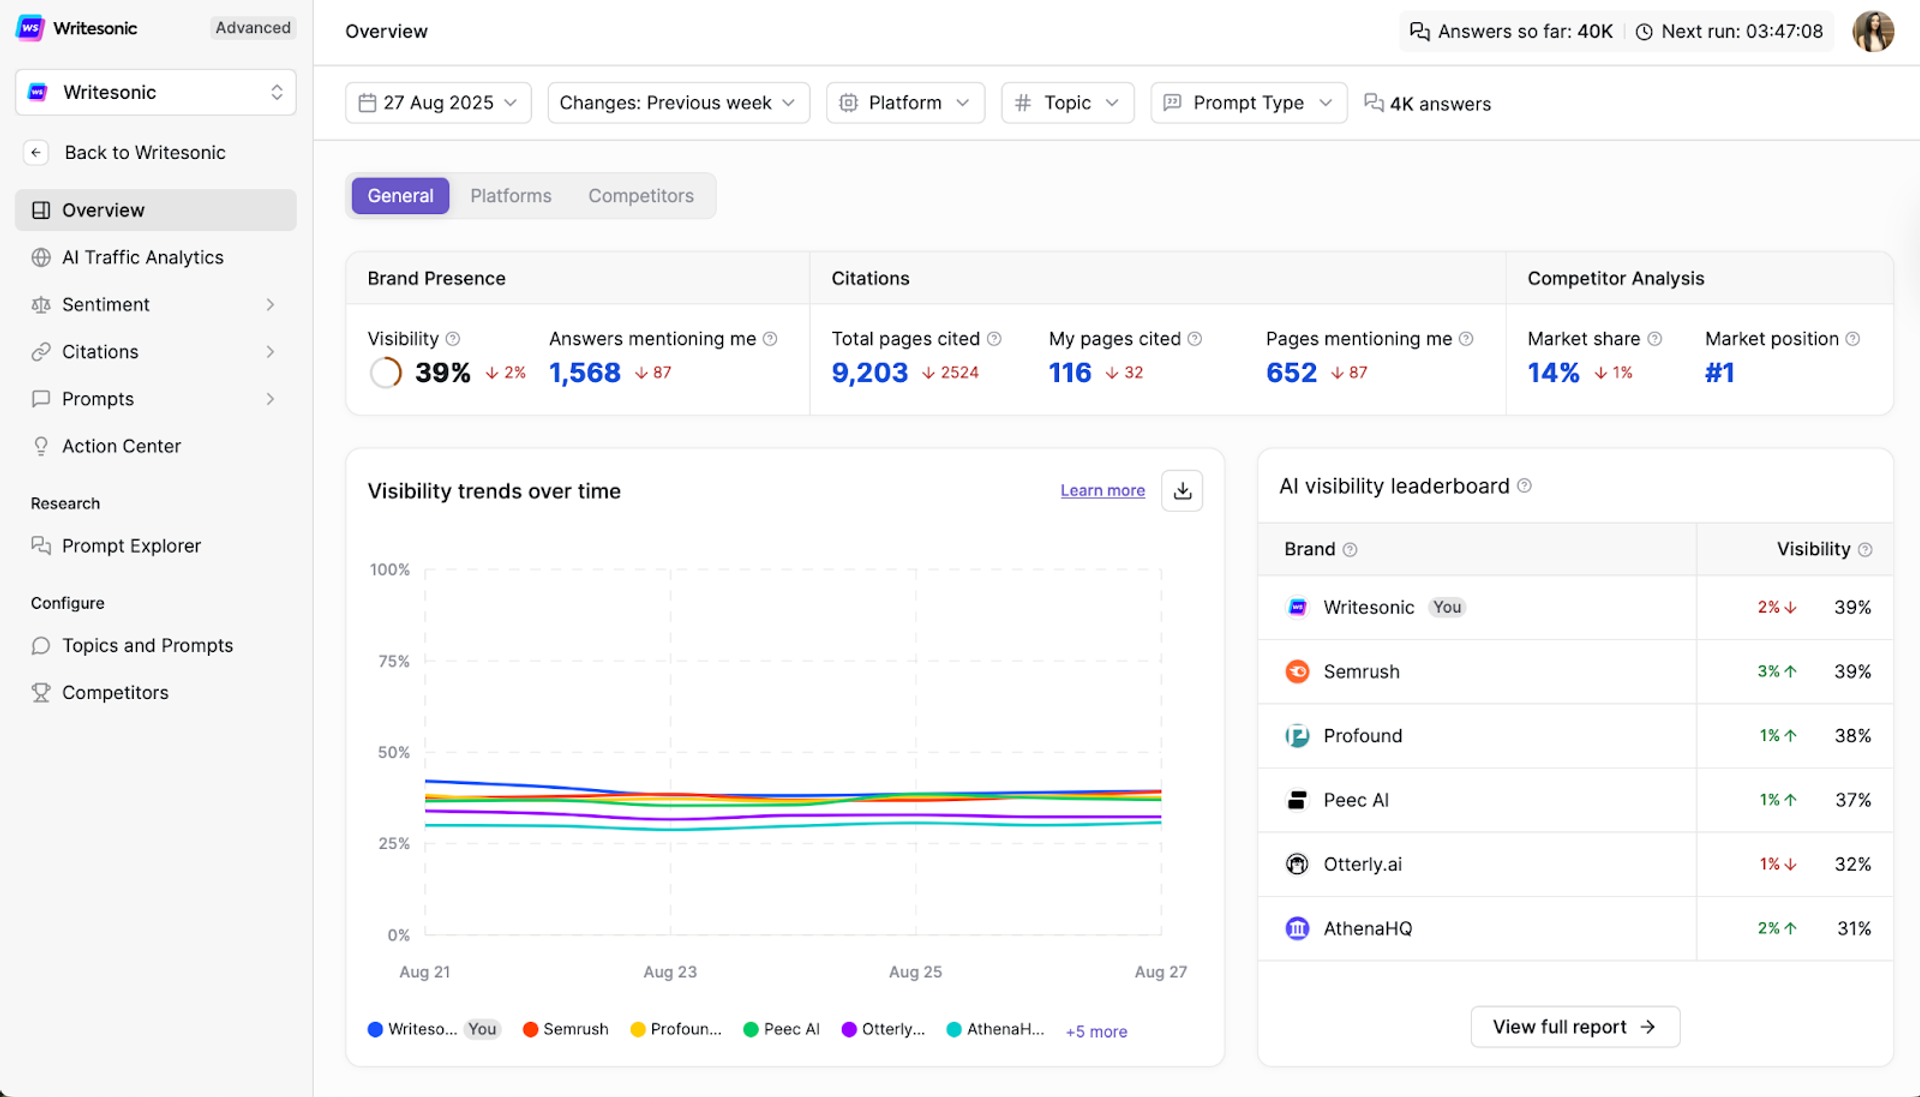Open the 27 Aug 2025 date dropdown
Screen dimensions: 1920x1097
click(x=438, y=103)
